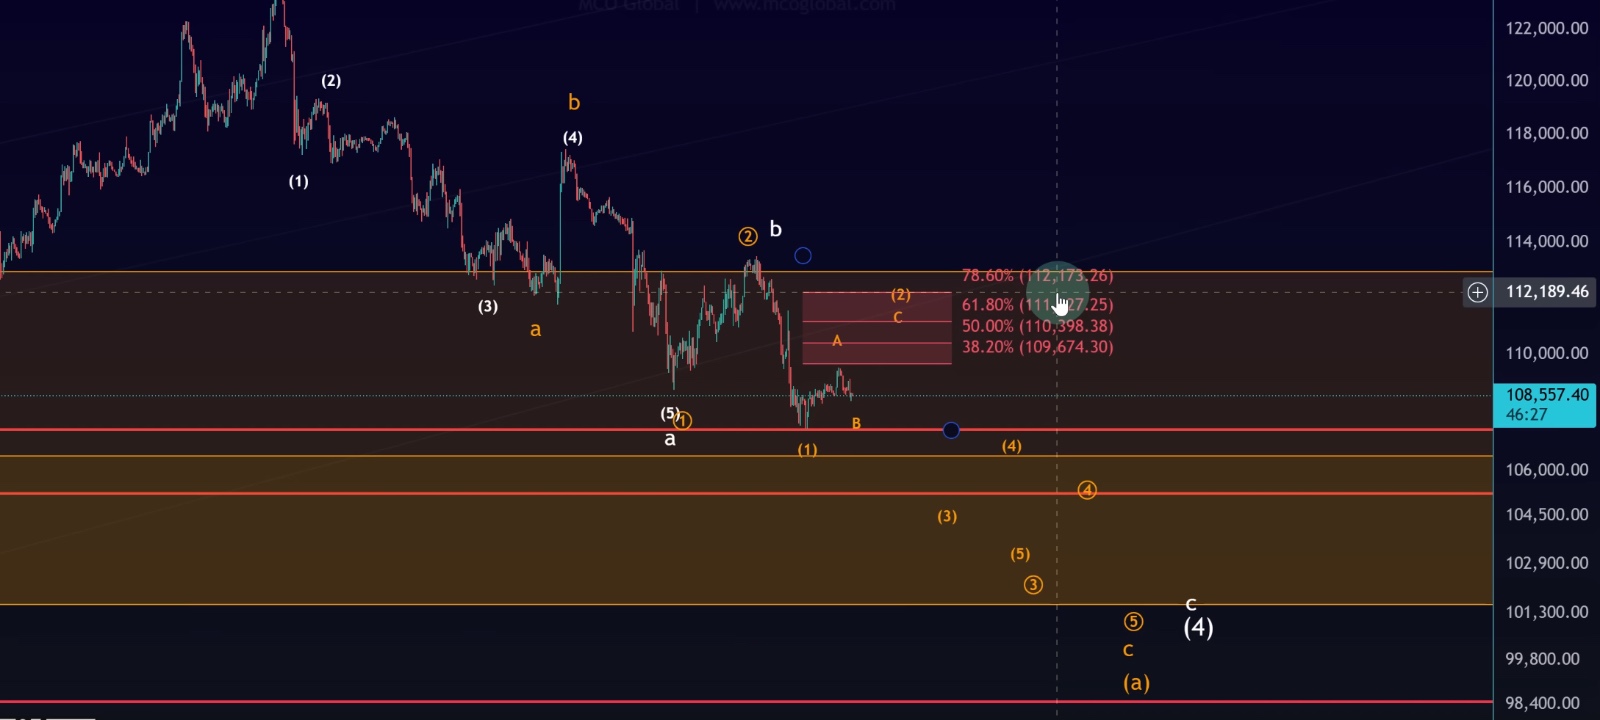Select the circled orange 3 wave marker
This screenshot has height=720, width=1600.
1033,585
